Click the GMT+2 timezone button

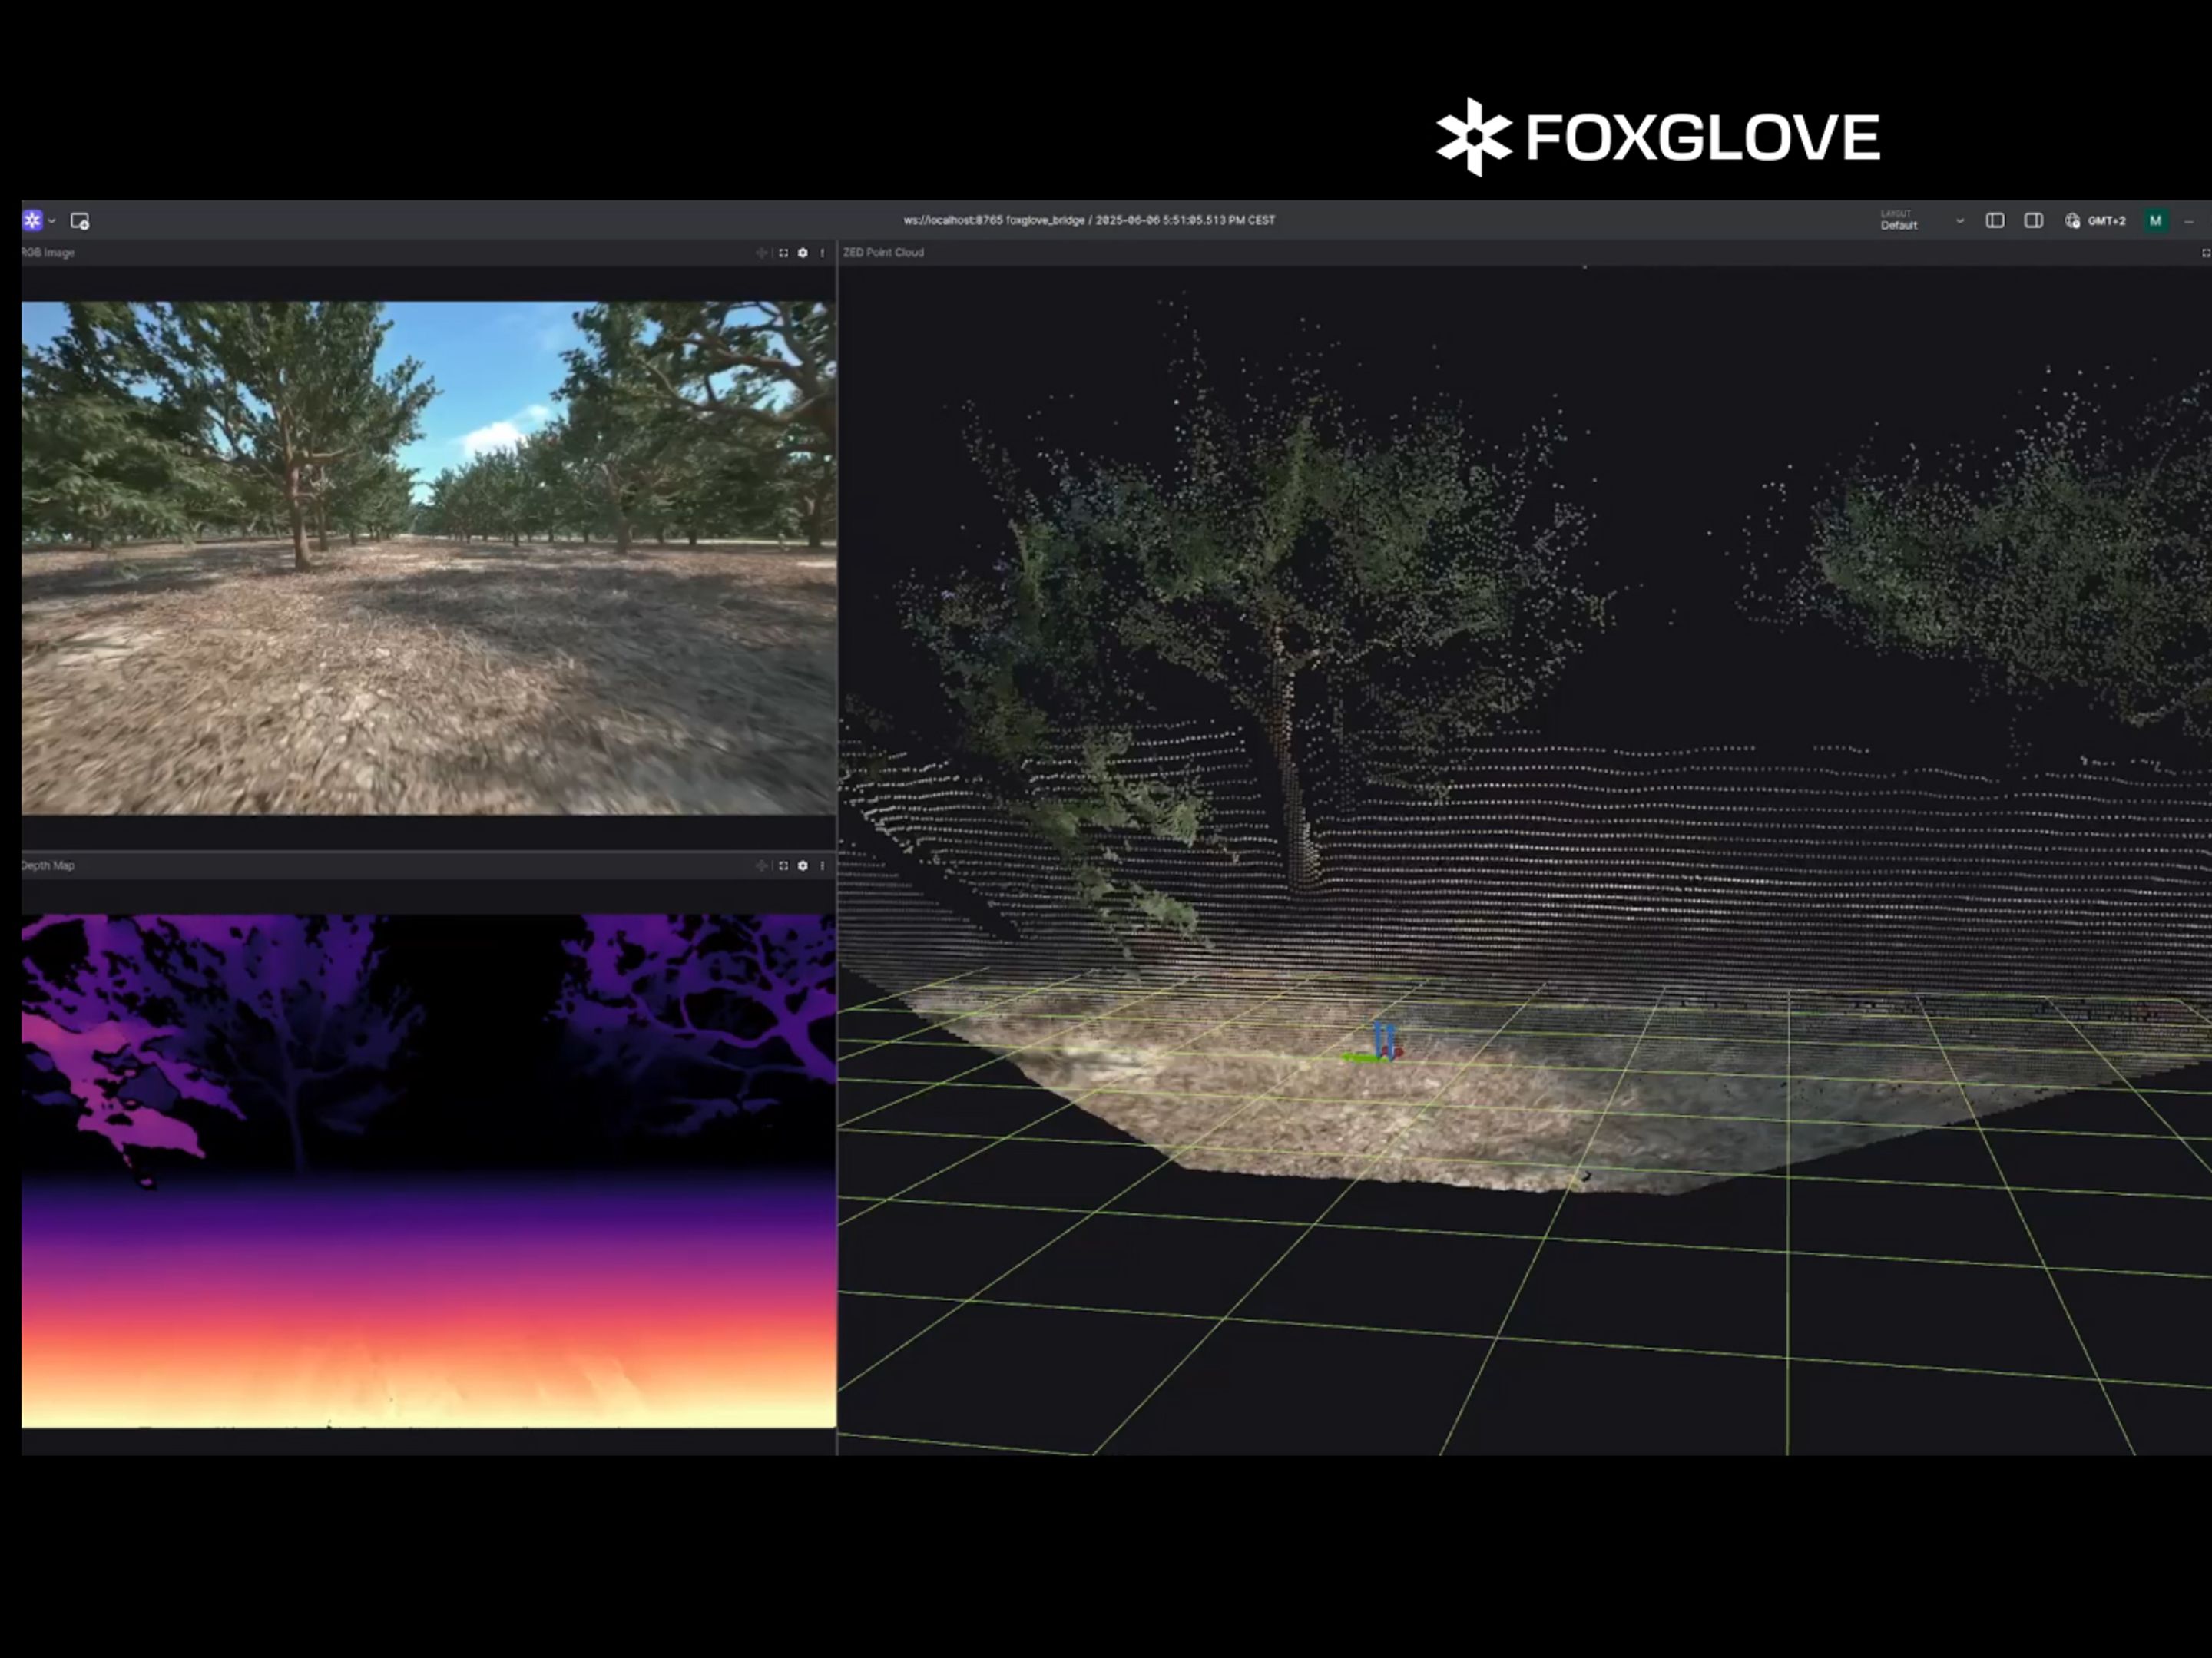(2096, 221)
